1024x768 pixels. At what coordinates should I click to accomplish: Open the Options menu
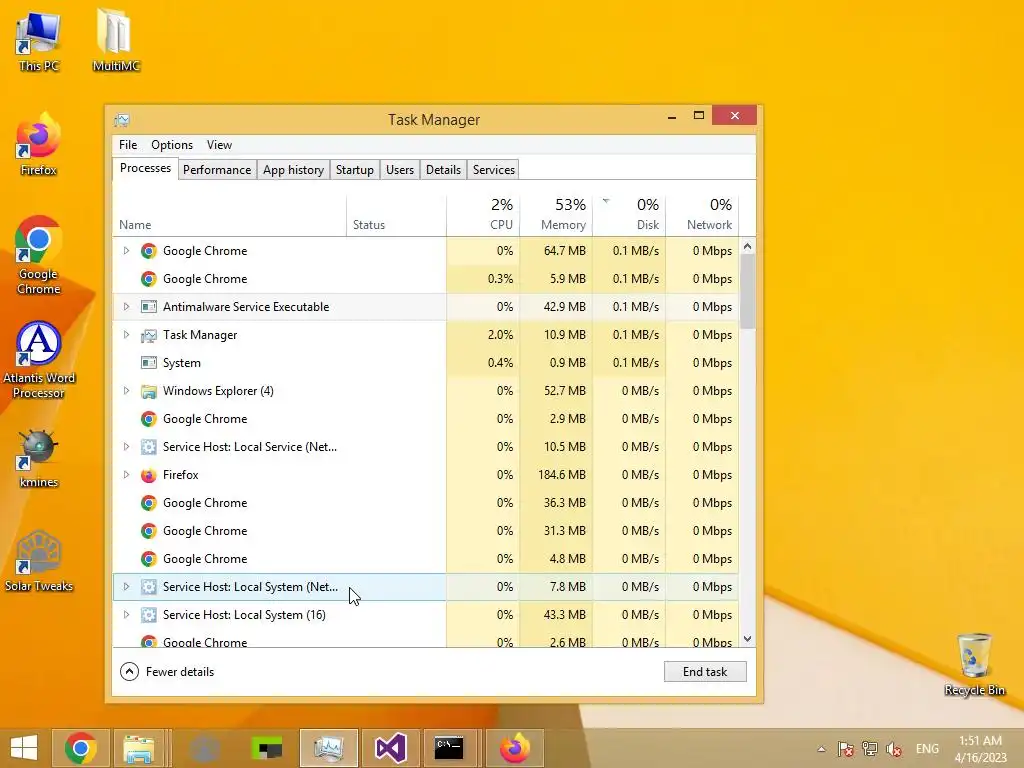172,145
